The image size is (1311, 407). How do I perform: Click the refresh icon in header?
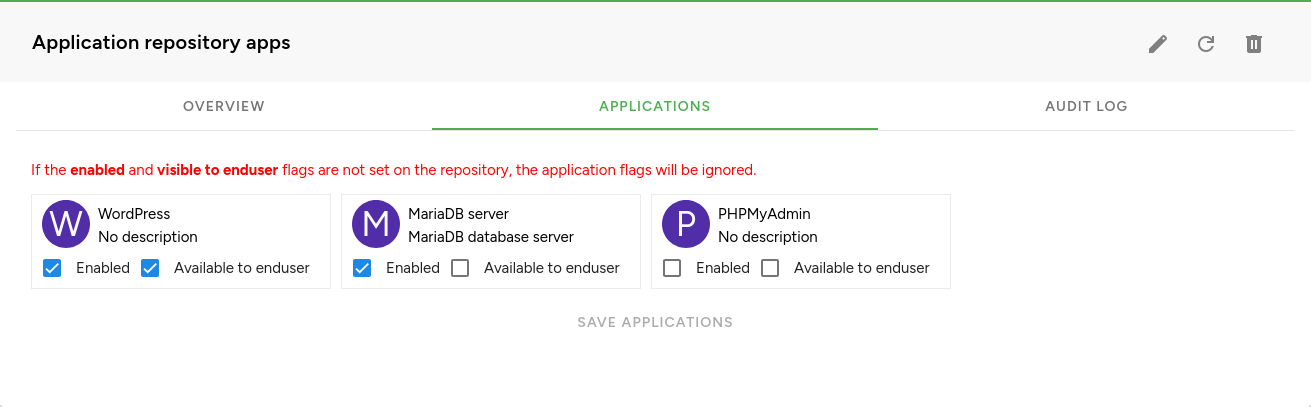point(1206,44)
